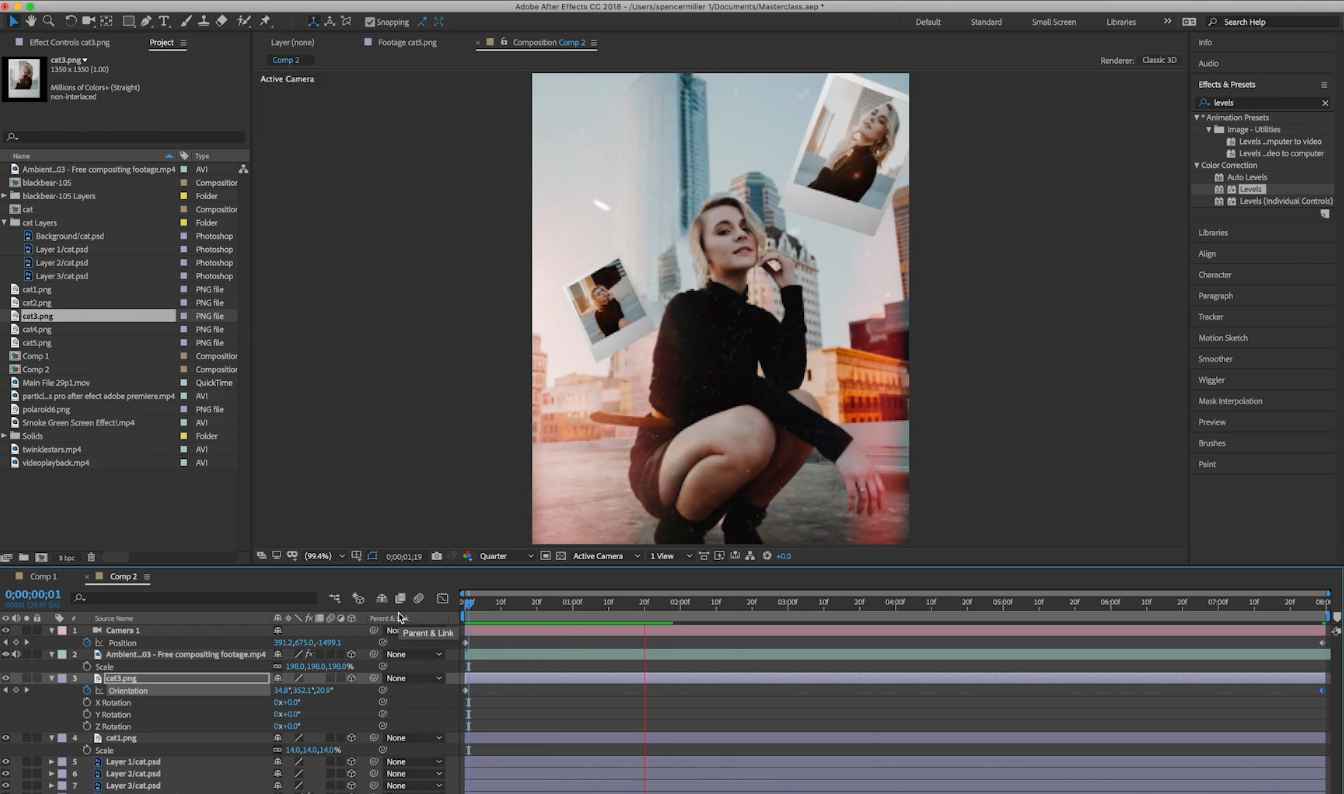This screenshot has height=794, width=1344.
Task: Choose the Horizontal Type tool
Action: pos(164,21)
